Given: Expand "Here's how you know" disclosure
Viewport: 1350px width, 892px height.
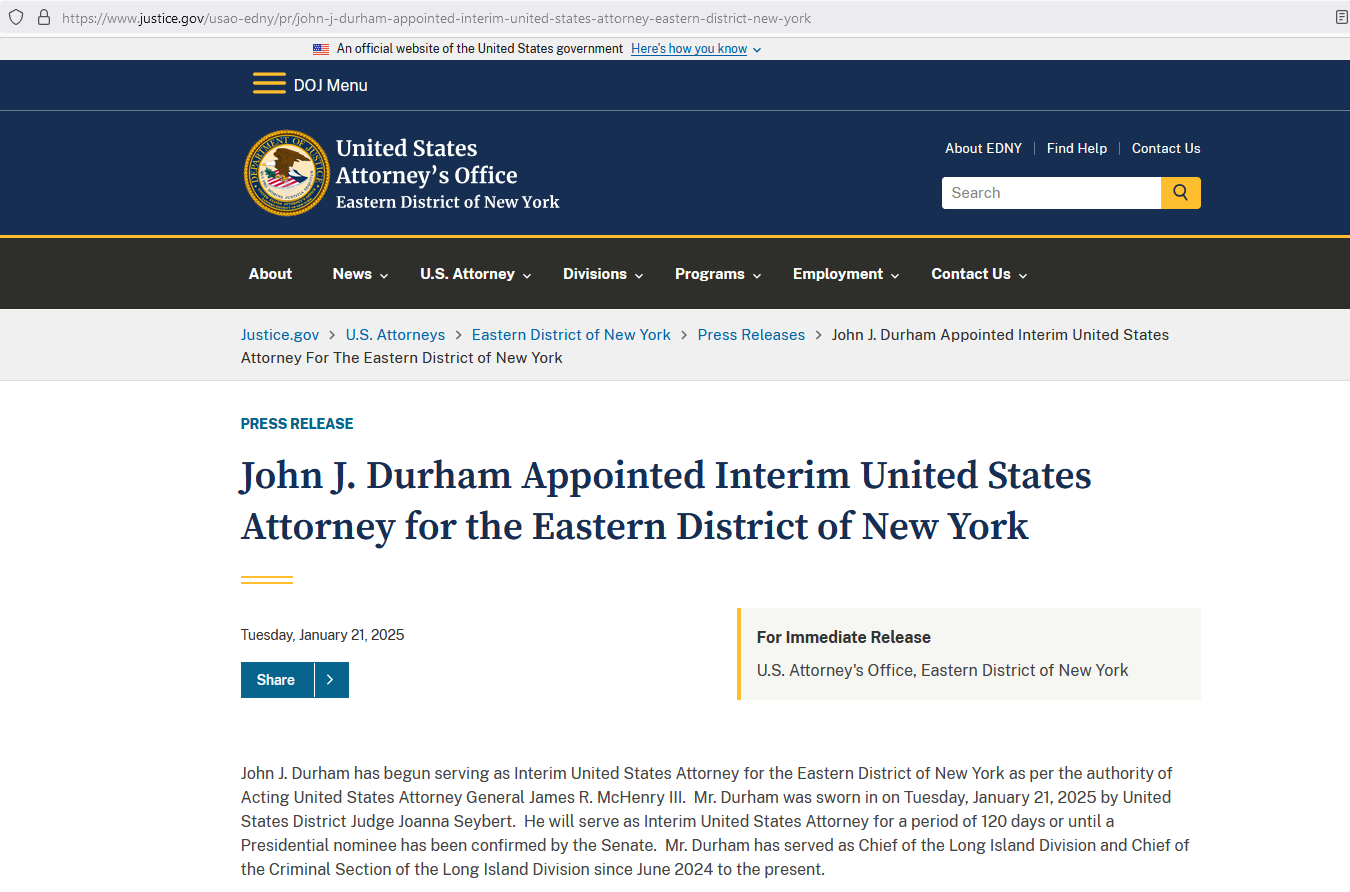Looking at the screenshot, I should [696, 49].
